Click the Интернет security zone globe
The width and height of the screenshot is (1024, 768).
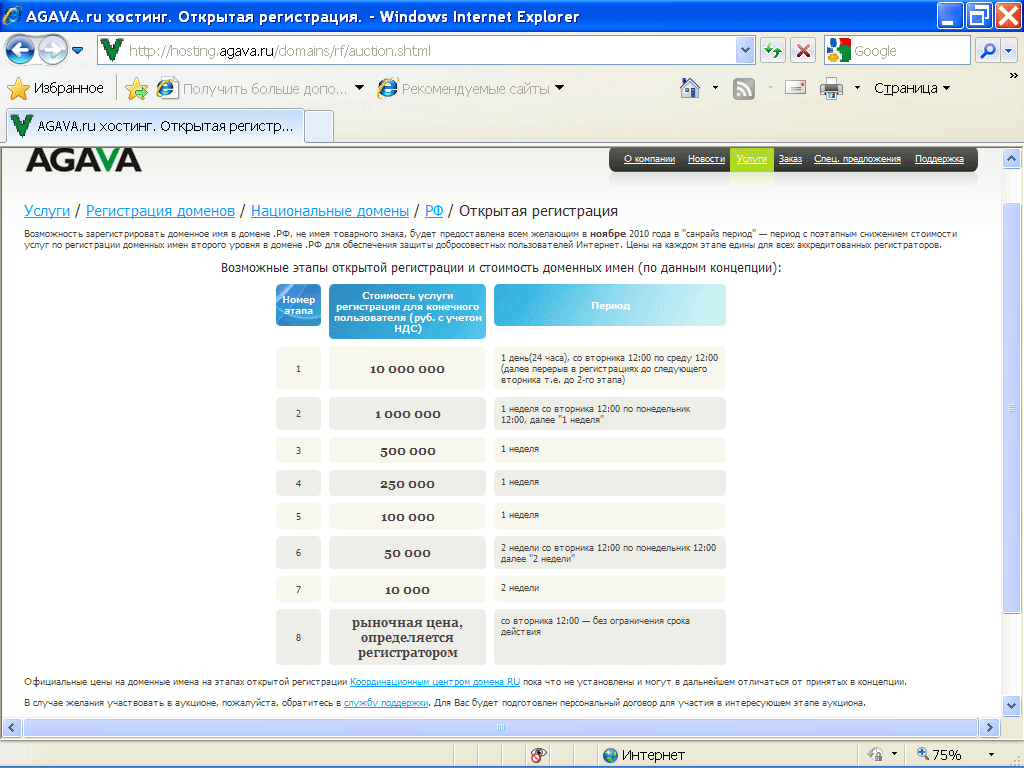point(611,755)
